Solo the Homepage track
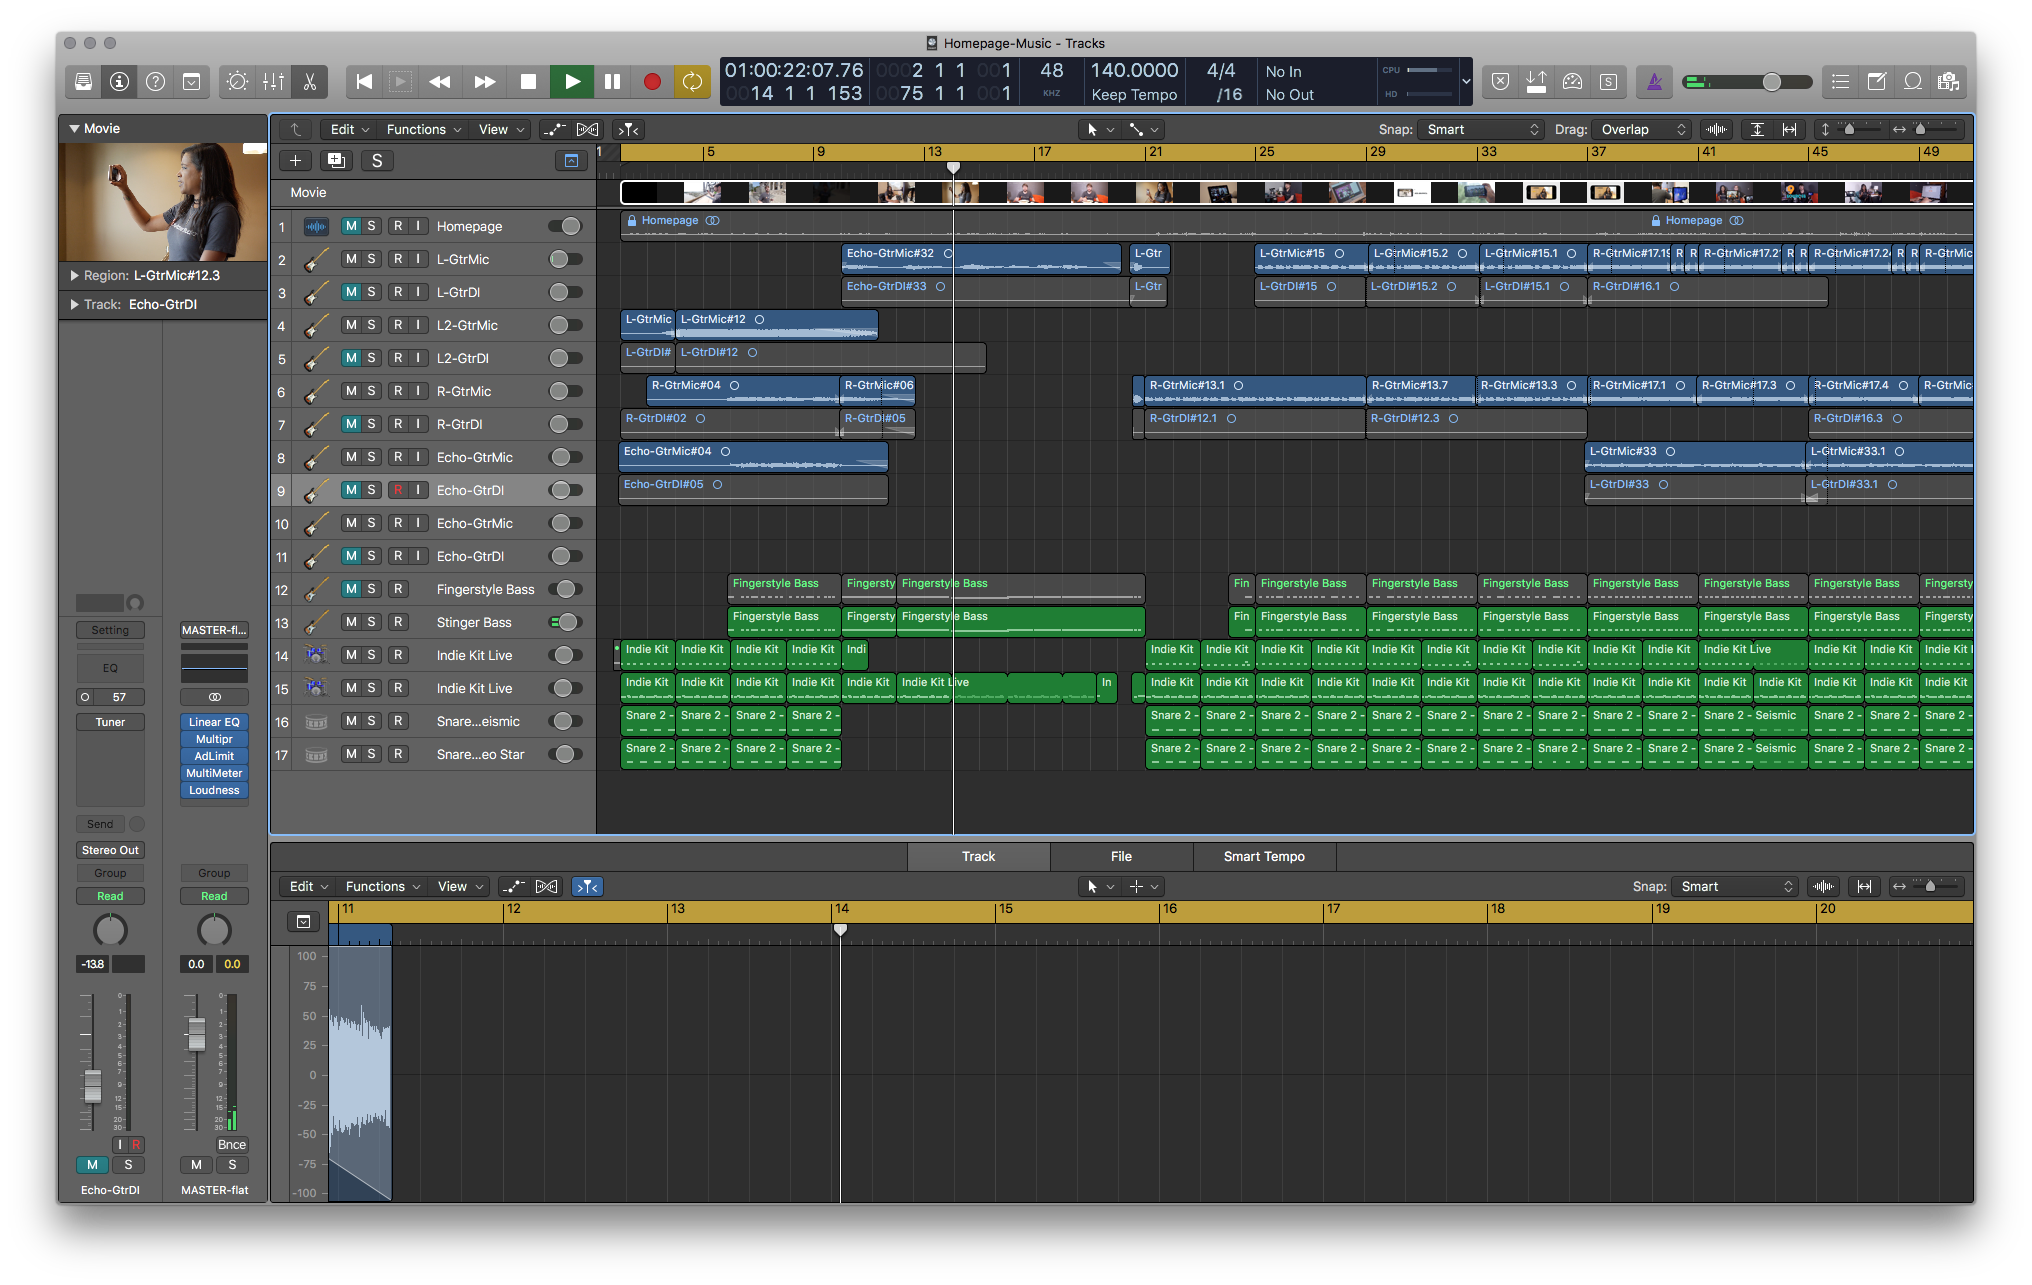 [372, 226]
